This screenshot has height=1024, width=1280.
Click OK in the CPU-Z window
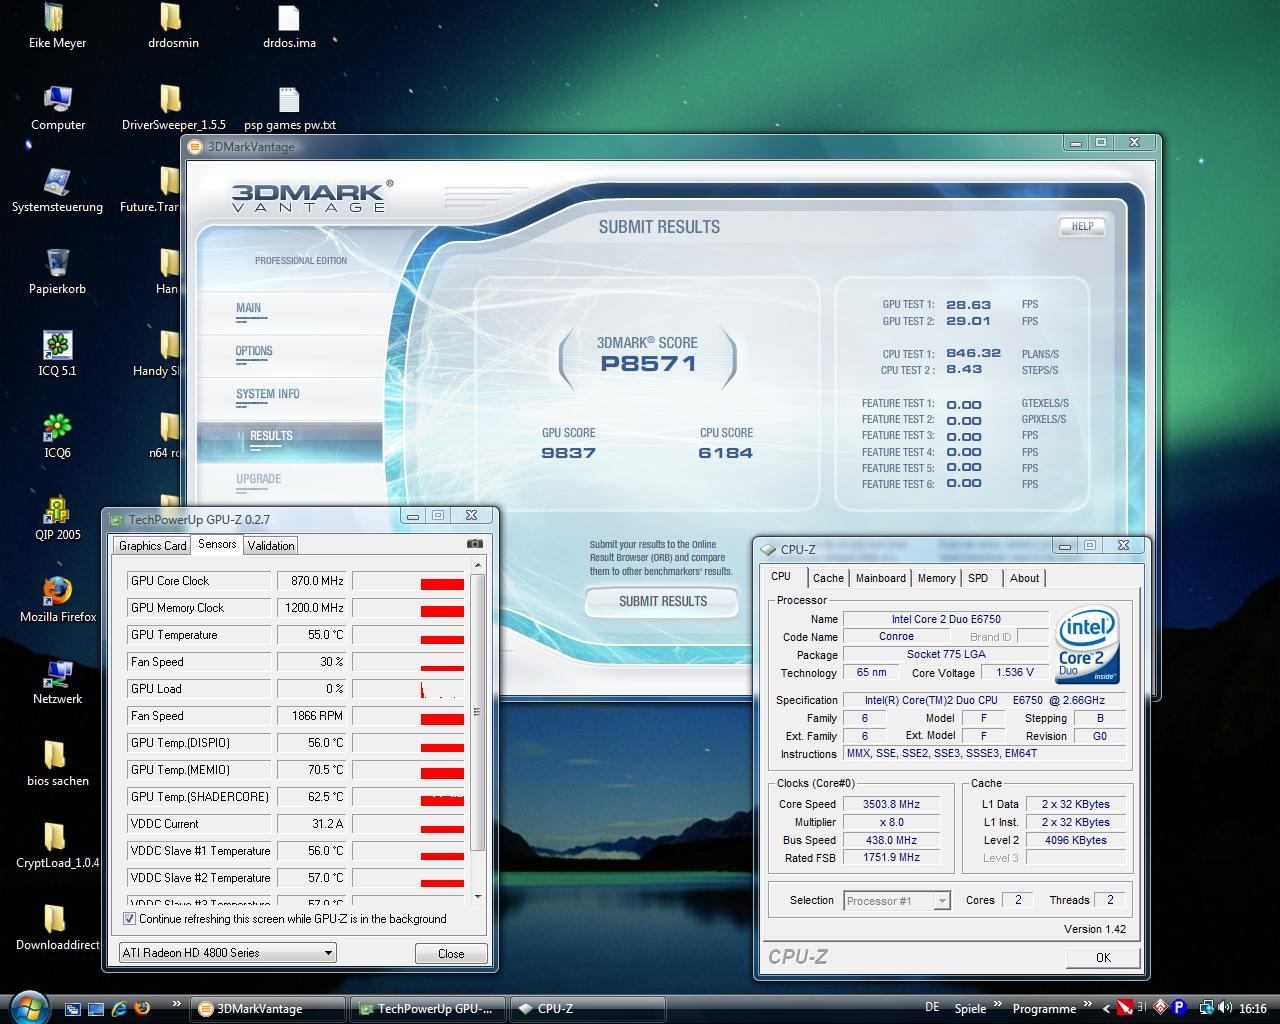click(x=1102, y=957)
